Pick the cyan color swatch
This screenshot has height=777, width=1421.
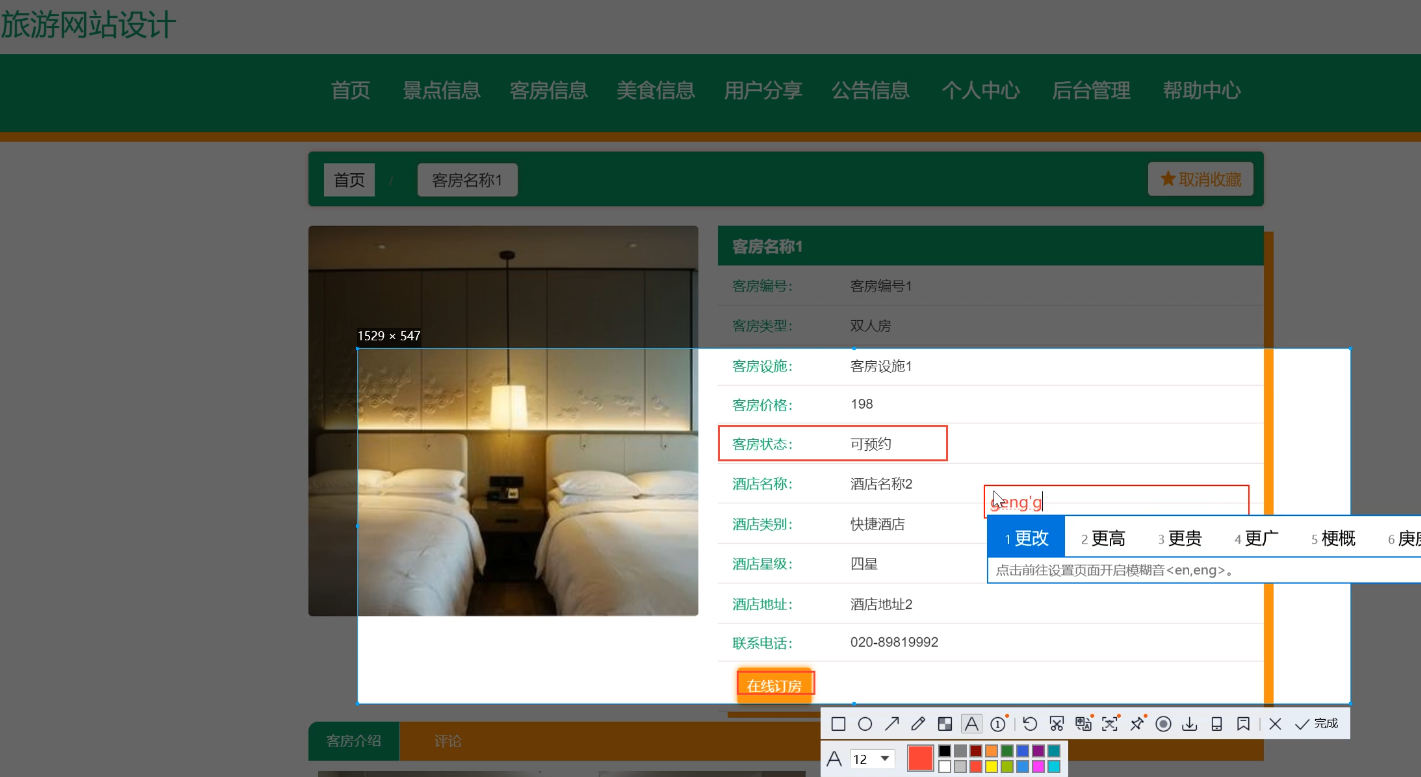(x=1054, y=767)
